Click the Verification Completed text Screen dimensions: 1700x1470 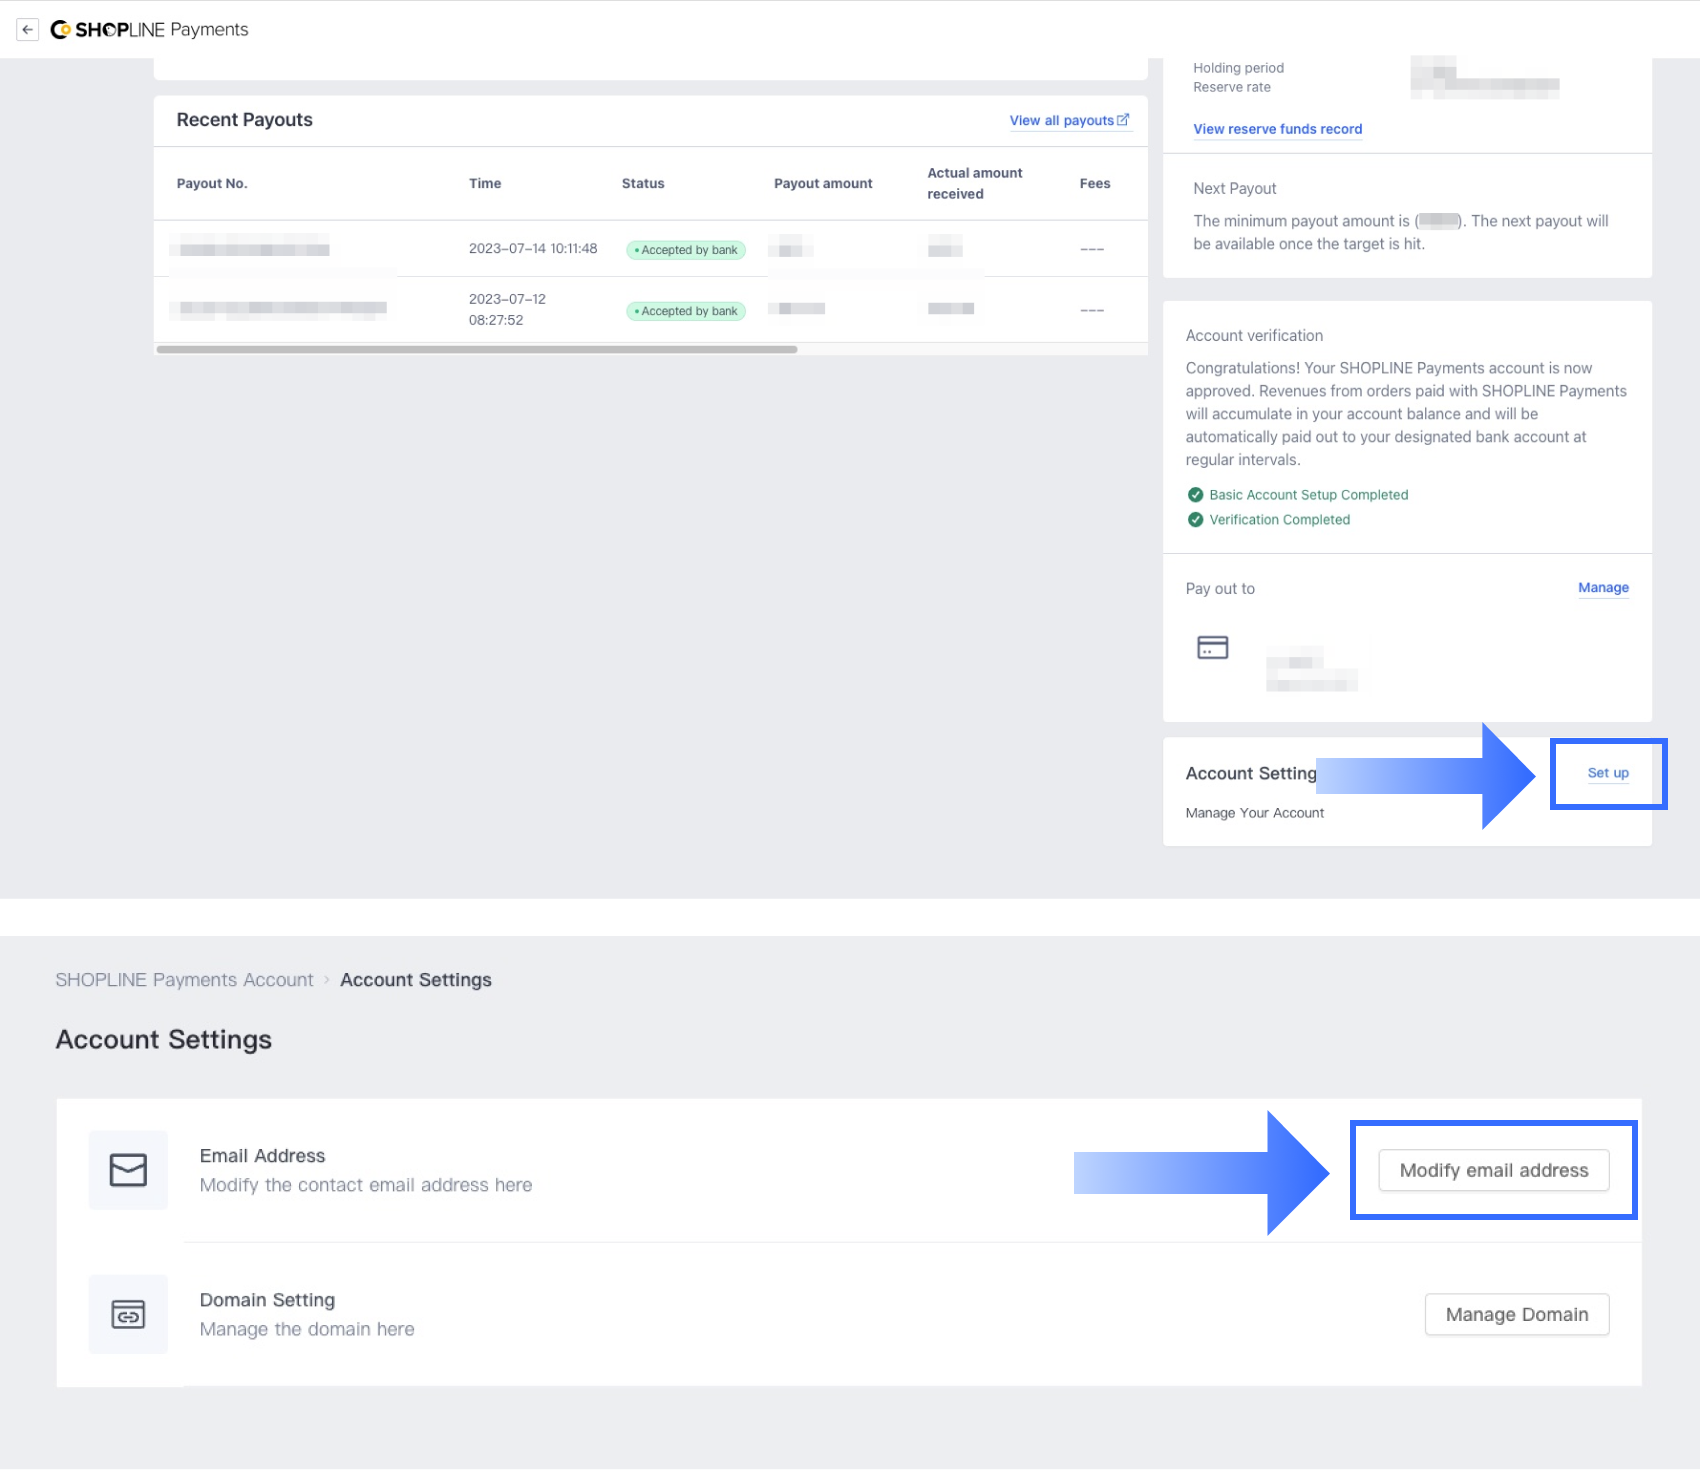[1279, 520]
